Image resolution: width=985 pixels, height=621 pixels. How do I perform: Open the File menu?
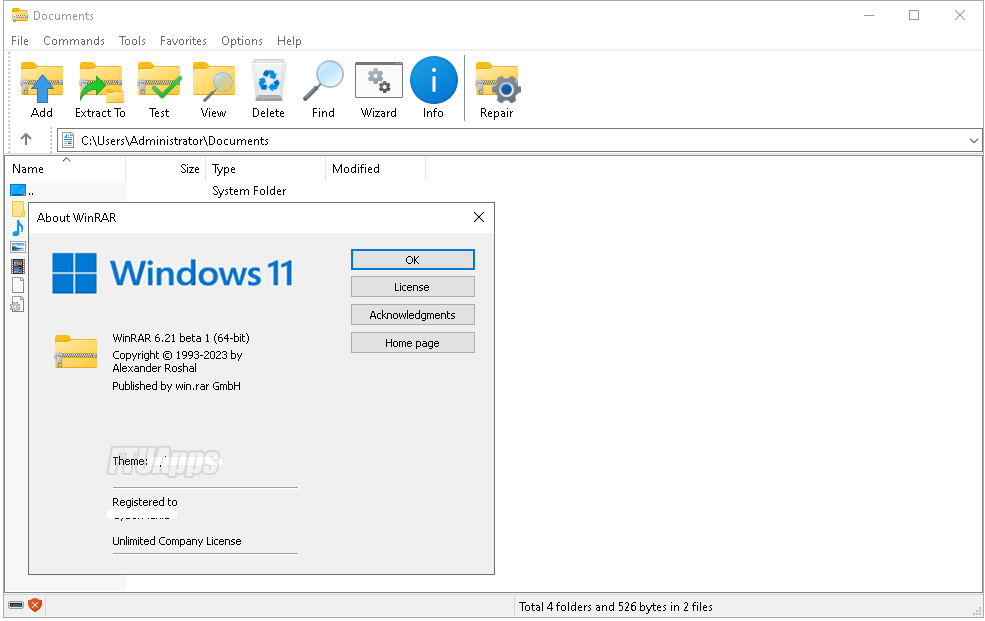[20, 41]
